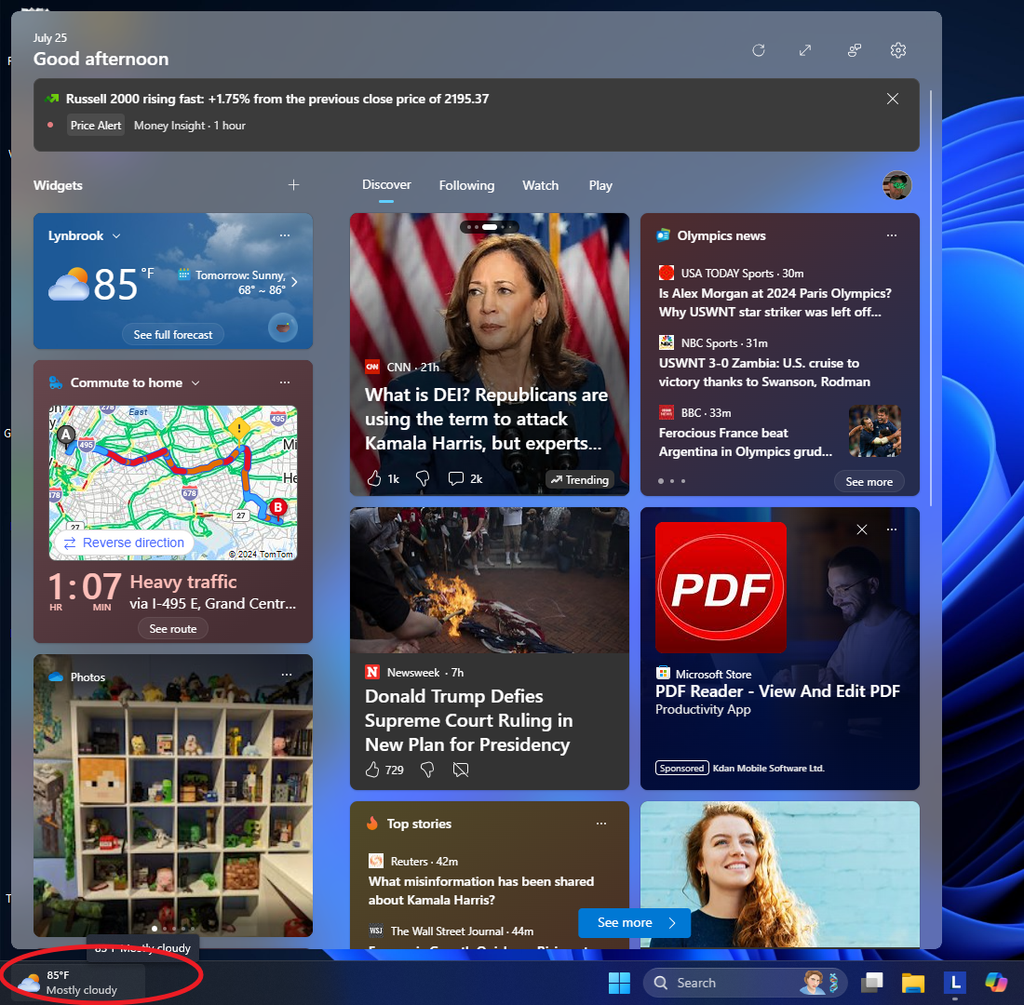Image resolution: width=1024 pixels, height=1005 pixels.
Task: Click the user profile avatar
Action: pyautogui.click(x=897, y=185)
